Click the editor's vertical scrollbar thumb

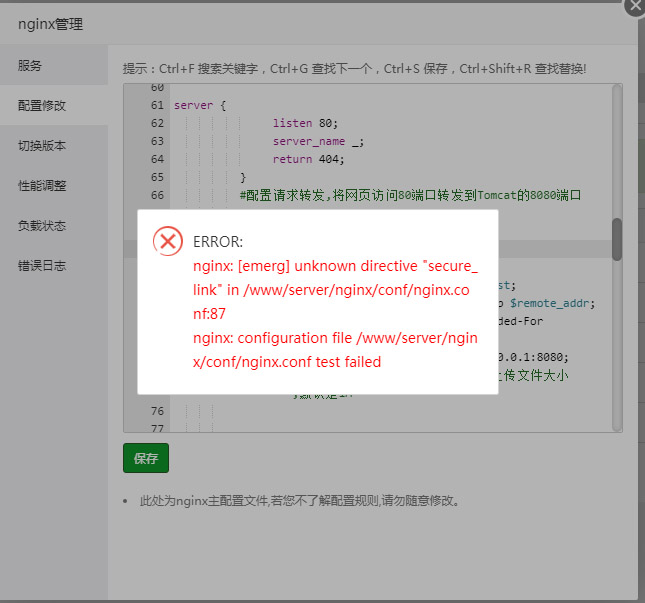(617, 239)
